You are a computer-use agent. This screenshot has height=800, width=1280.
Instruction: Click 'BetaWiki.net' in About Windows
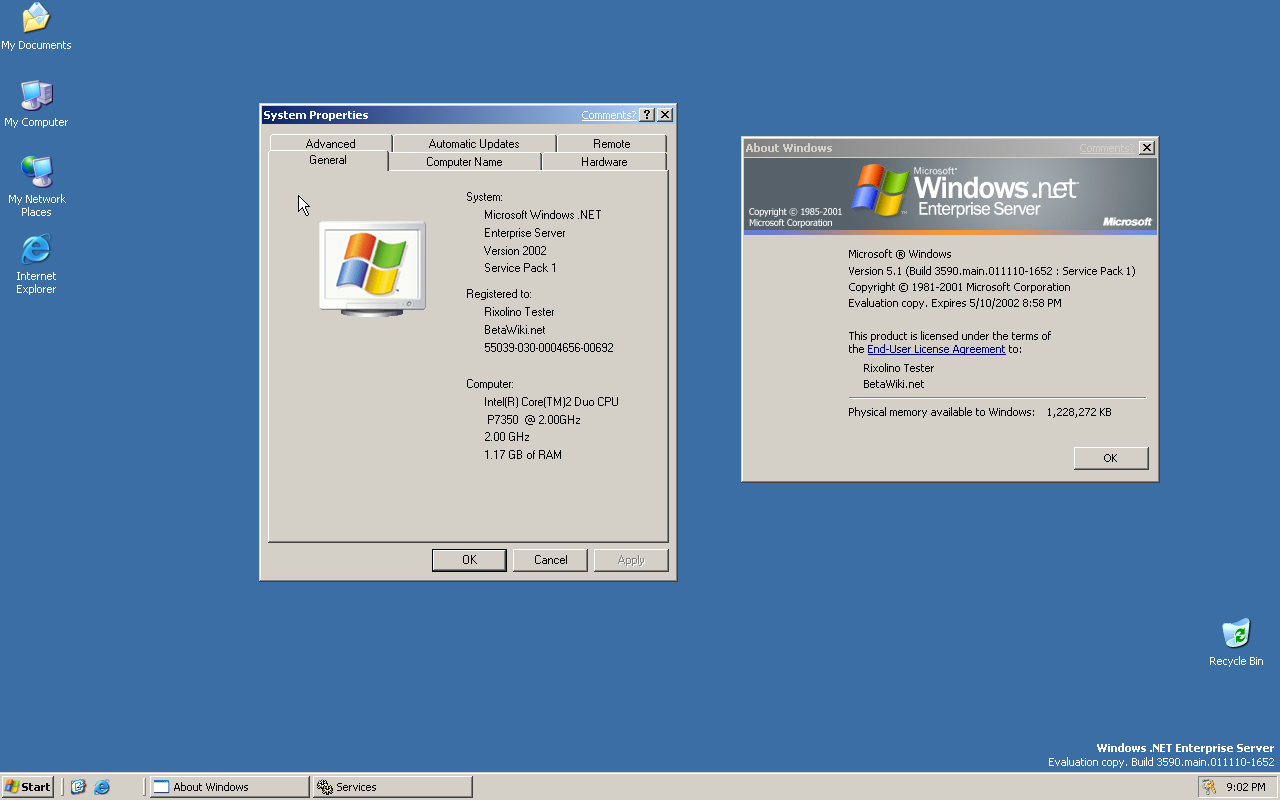tap(894, 384)
